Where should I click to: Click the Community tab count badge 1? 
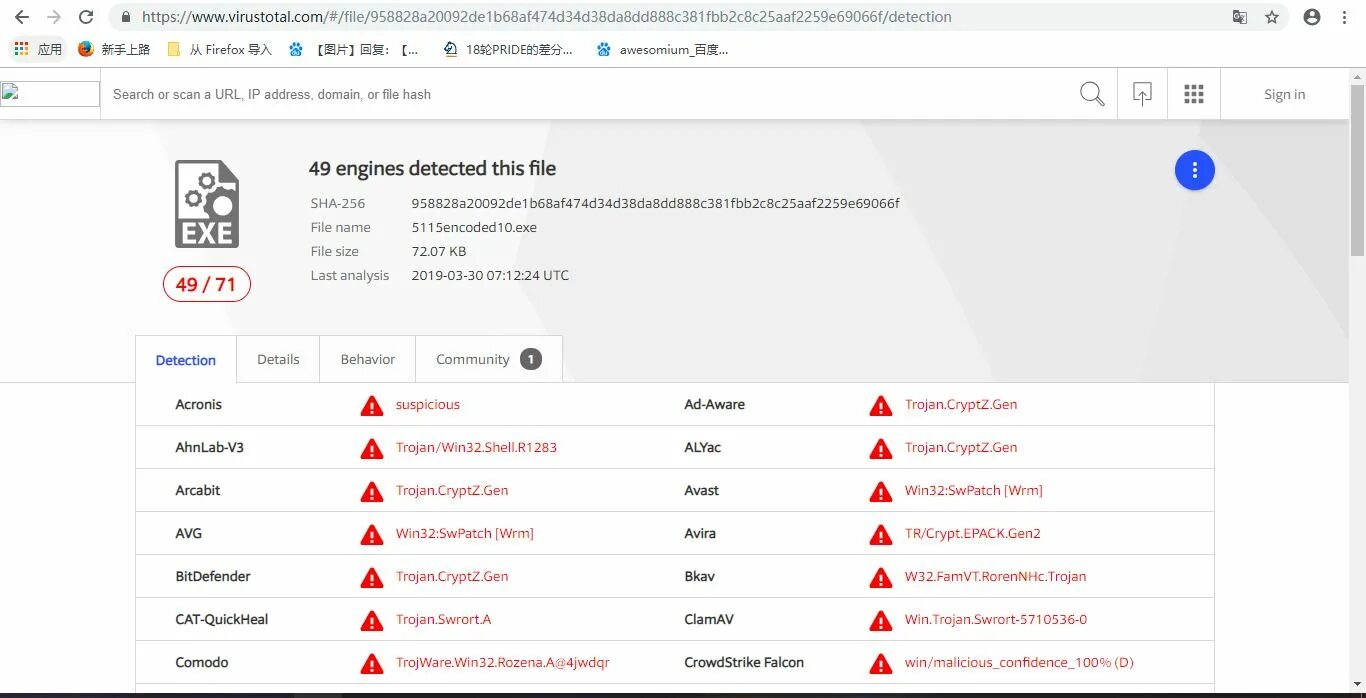tap(531, 359)
